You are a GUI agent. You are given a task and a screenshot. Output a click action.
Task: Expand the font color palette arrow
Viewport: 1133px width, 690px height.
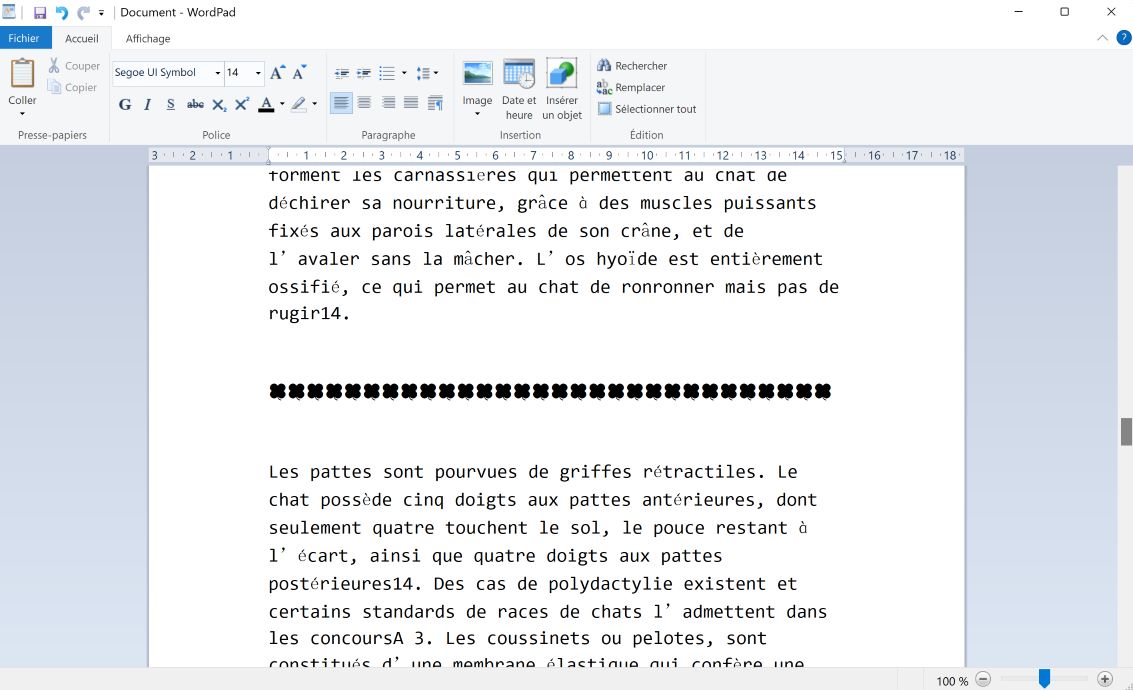pyautogui.click(x=282, y=104)
